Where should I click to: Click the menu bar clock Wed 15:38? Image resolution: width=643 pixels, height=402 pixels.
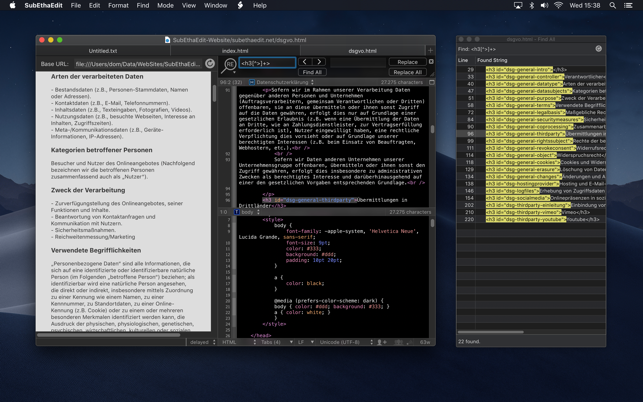tap(584, 5)
